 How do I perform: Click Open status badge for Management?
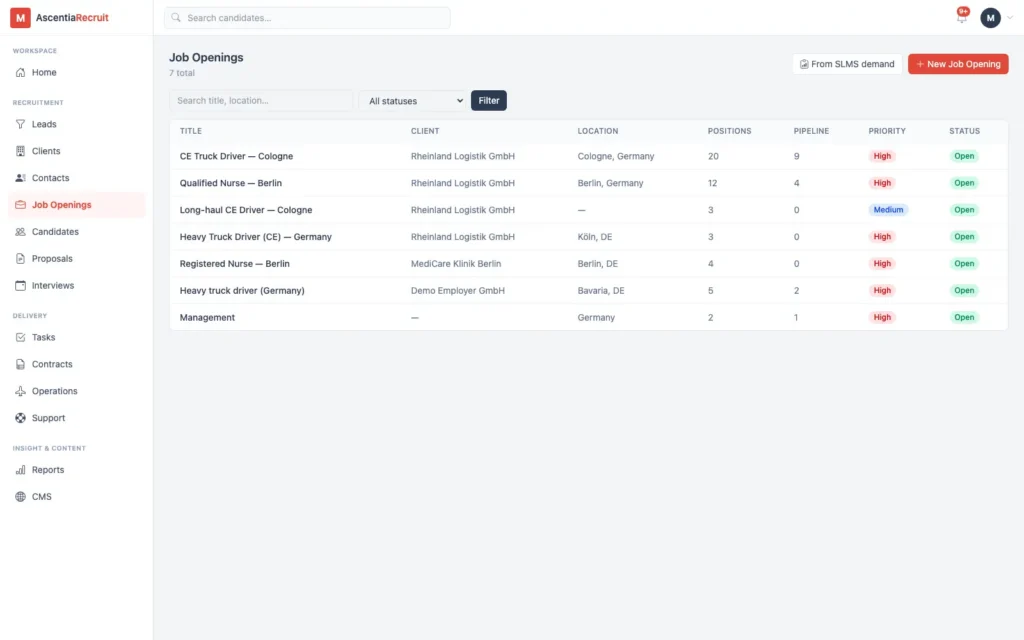[964, 317]
